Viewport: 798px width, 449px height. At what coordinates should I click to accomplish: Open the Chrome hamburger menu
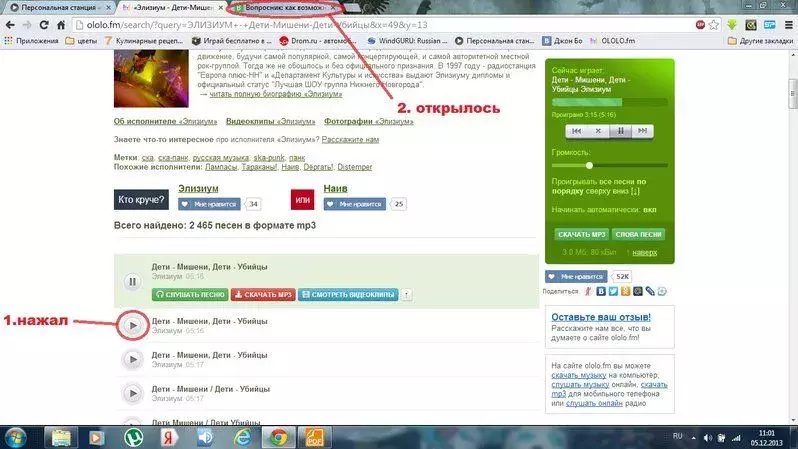point(788,25)
